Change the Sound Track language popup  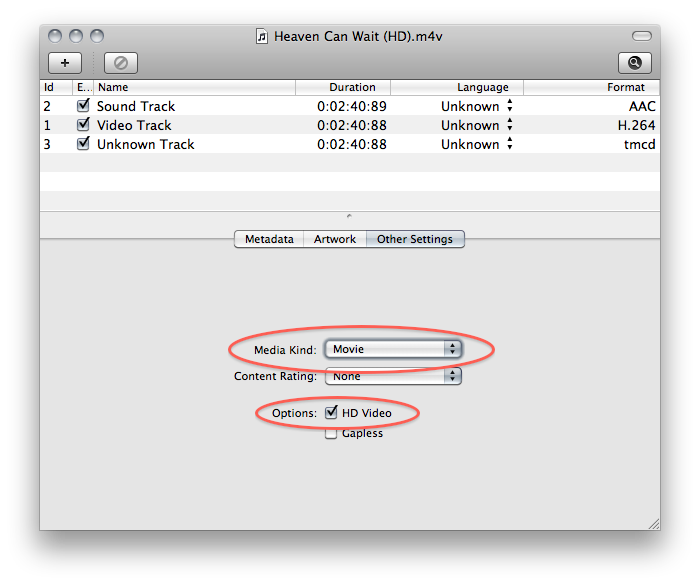click(x=510, y=106)
